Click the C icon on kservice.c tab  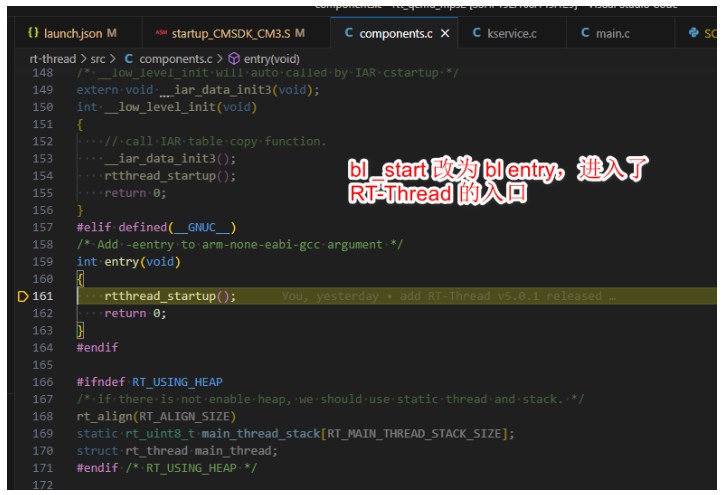pos(477,33)
